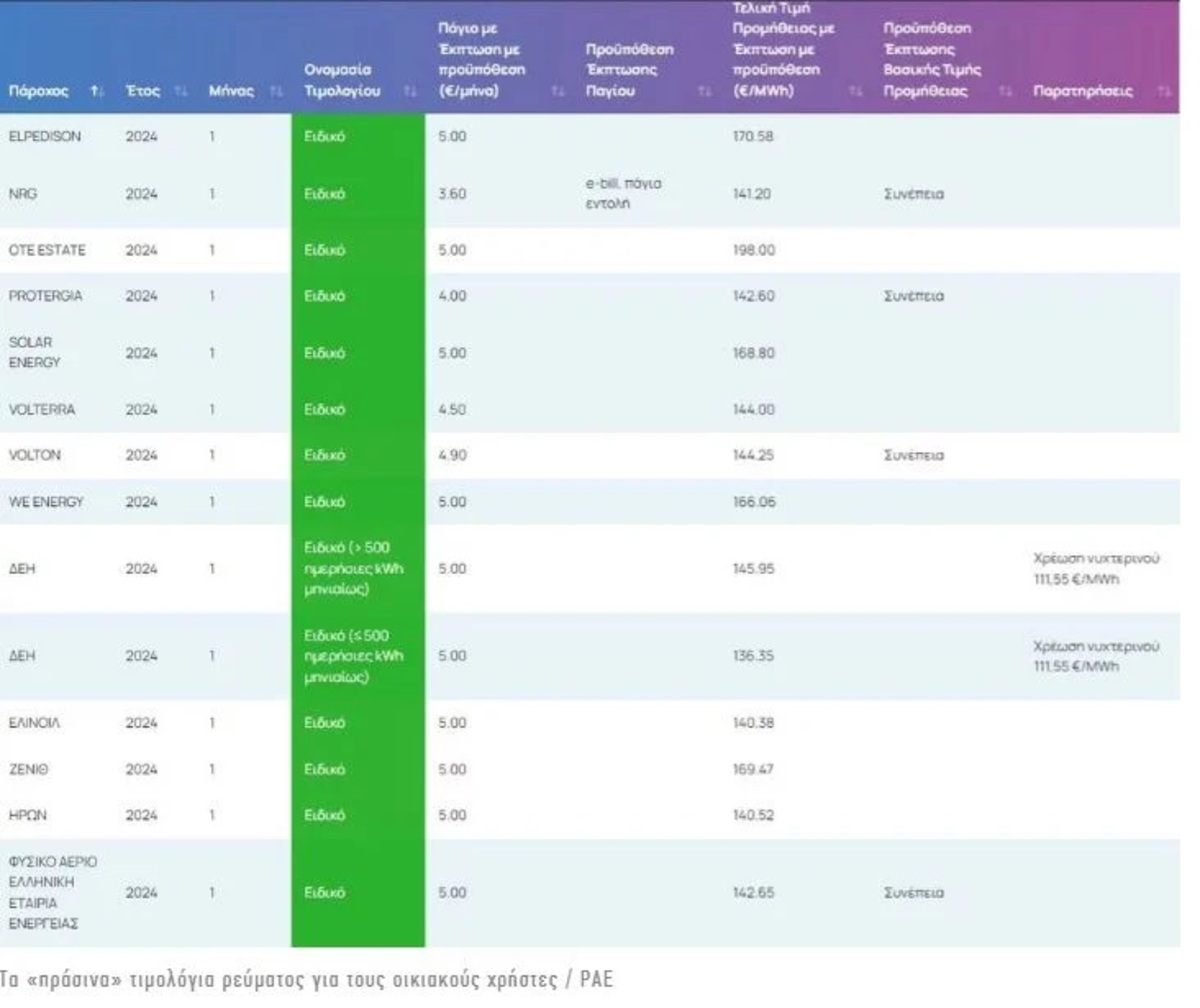
Task: Click the Πάροχος column header label
Action: (x=38, y=92)
